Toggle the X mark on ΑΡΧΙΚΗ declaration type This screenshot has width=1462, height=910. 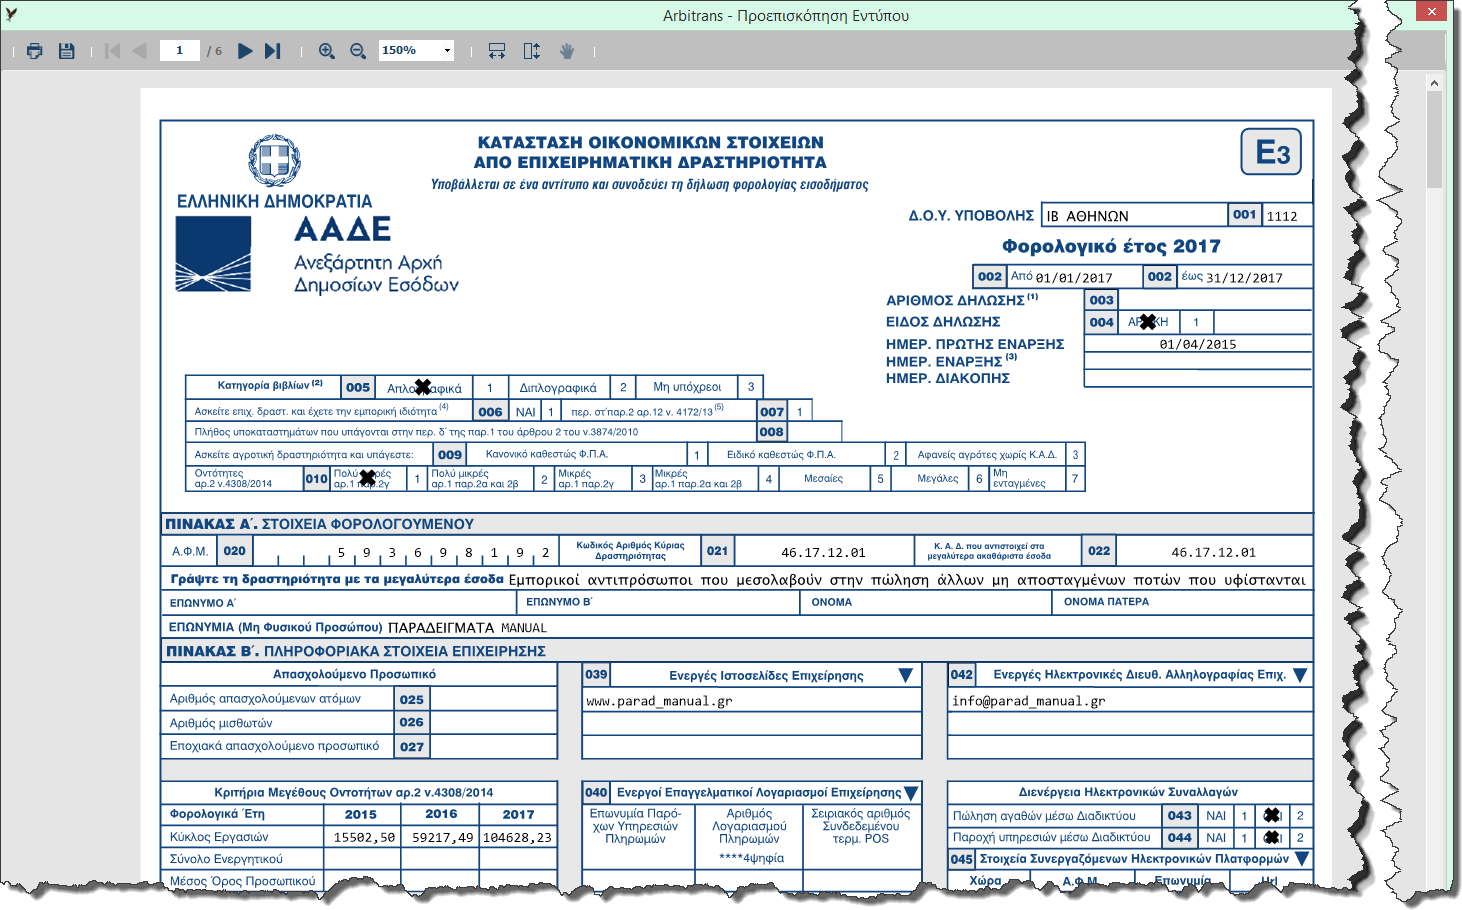(1148, 322)
